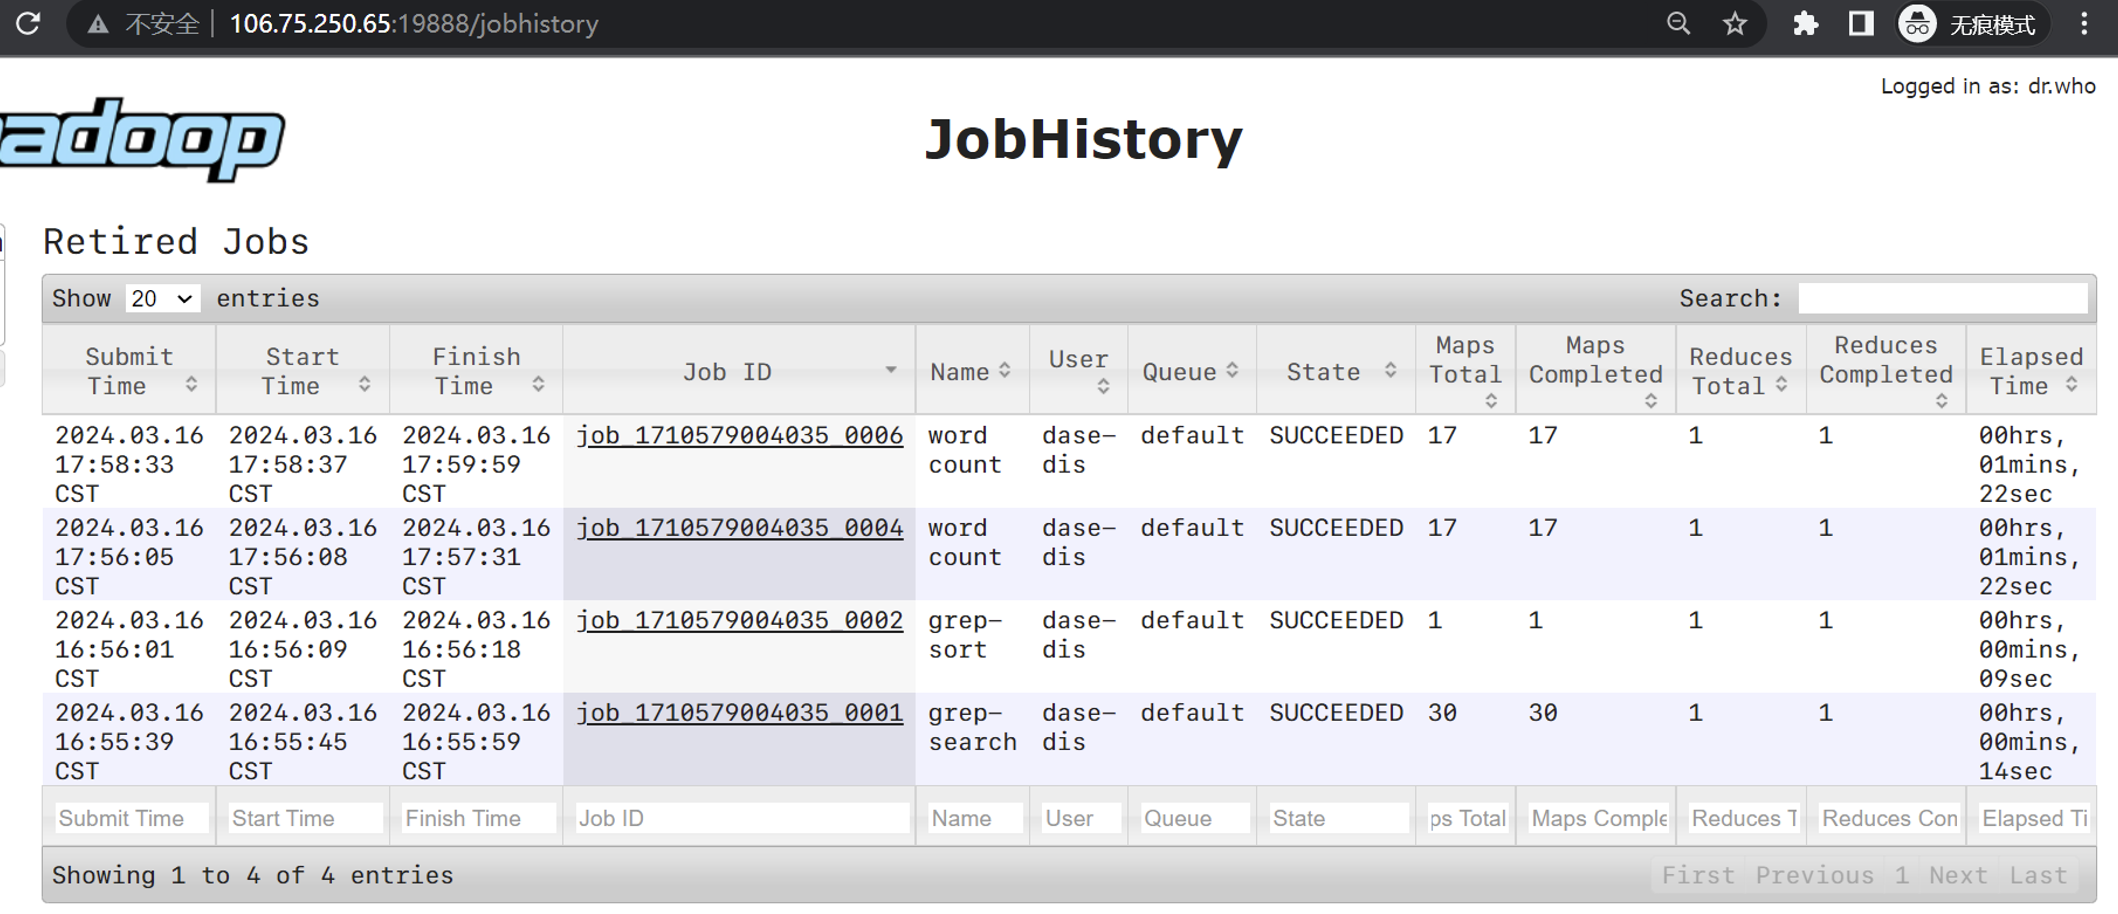
Task: Sort by Reduces Total column arrows
Action: click(x=1781, y=385)
